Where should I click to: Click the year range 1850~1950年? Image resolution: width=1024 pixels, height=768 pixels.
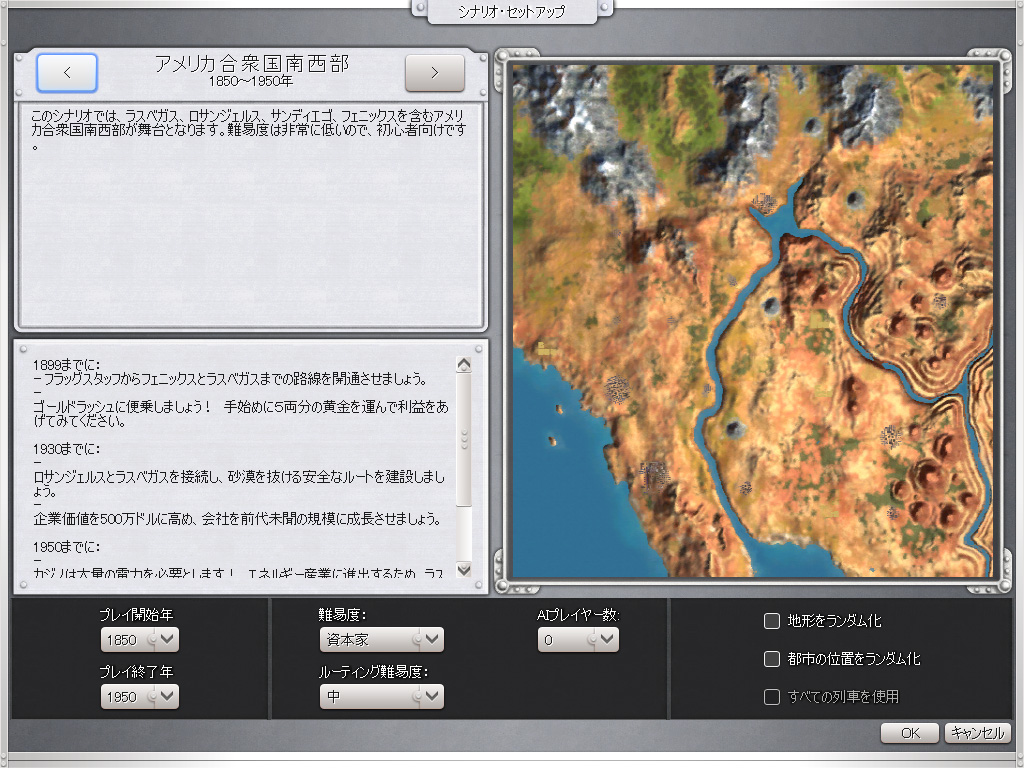pyautogui.click(x=251, y=82)
